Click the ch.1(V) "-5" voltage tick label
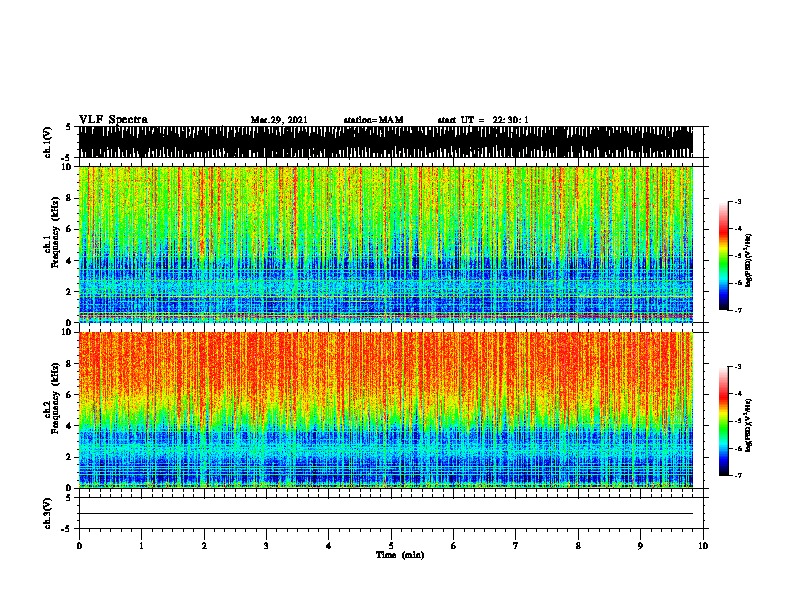Screen dimensions: 792x612 pyautogui.click(x=67, y=158)
